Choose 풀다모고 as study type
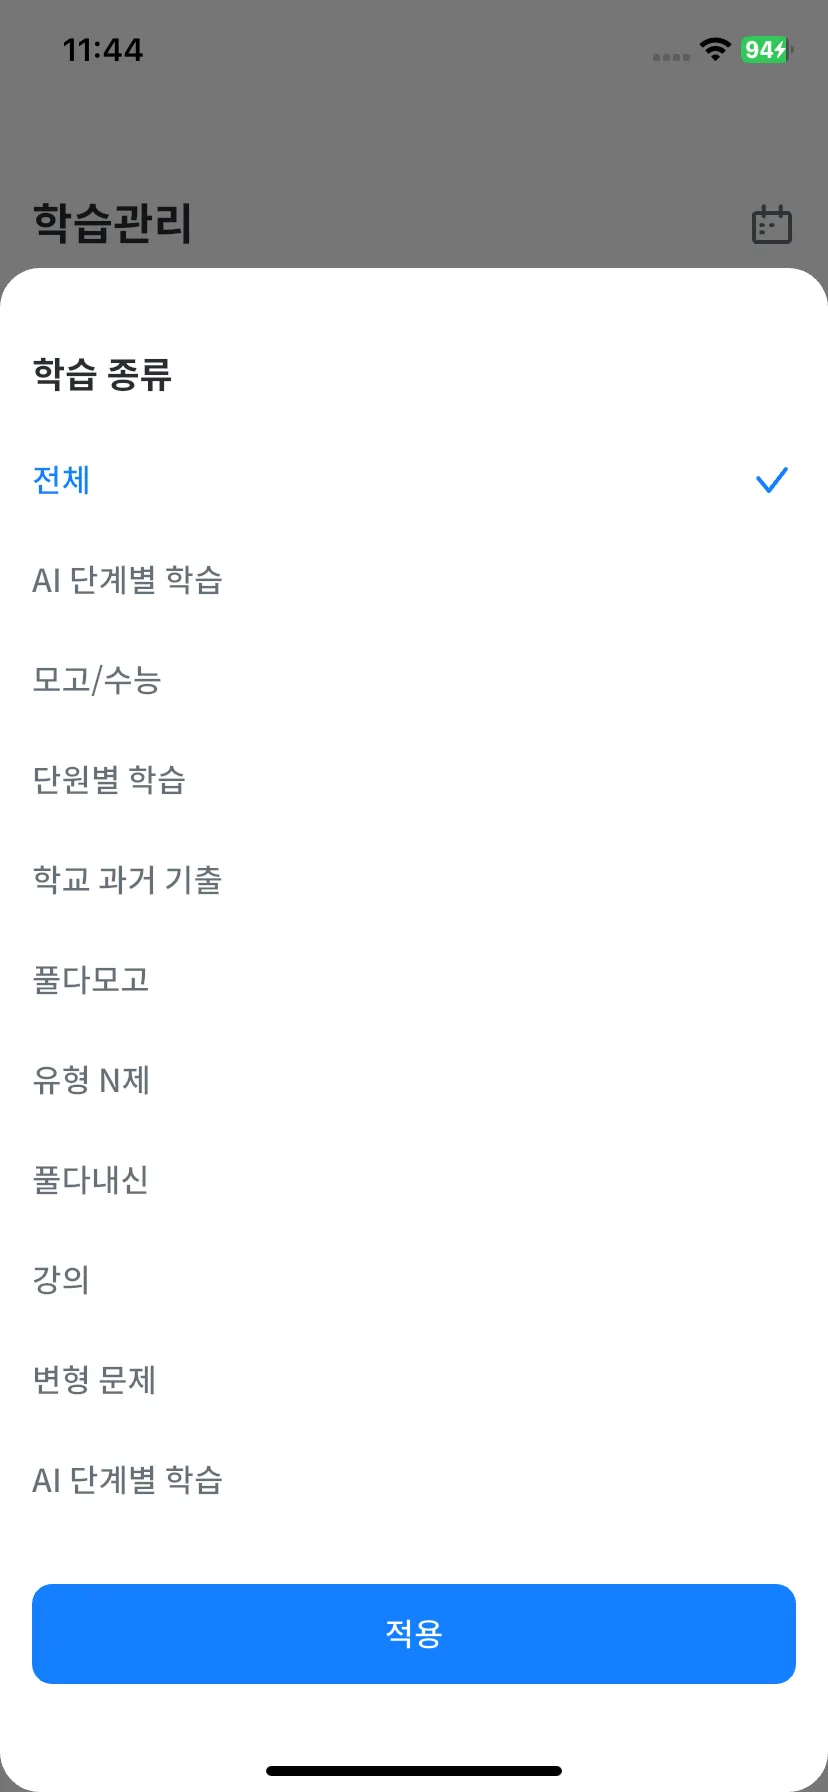 pos(414,980)
